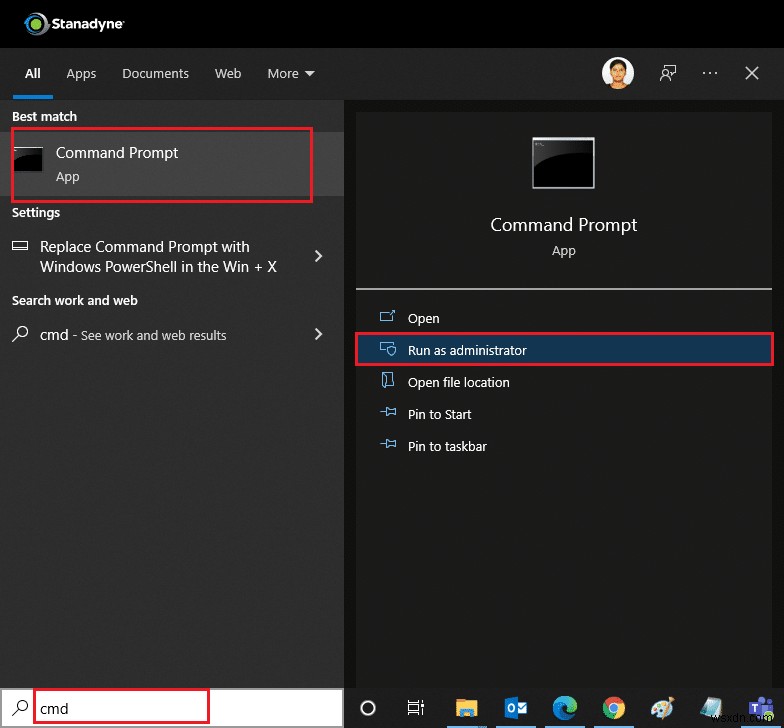The image size is (784, 728).
Task: Launch File Explorer from taskbar
Action: pos(466,708)
